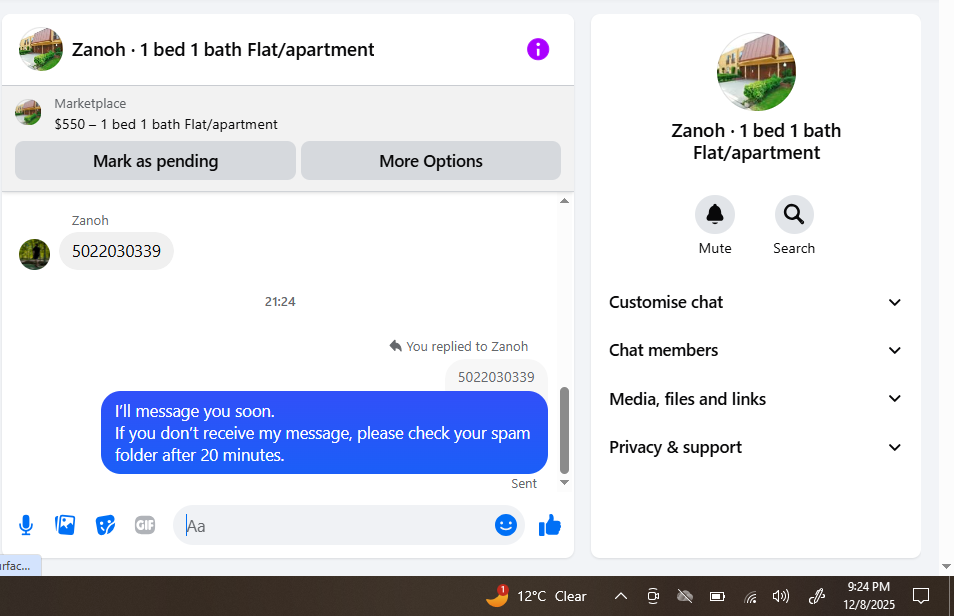Click the battery icon in the taskbar
The image size is (954, 616).
tap(717, 597)
